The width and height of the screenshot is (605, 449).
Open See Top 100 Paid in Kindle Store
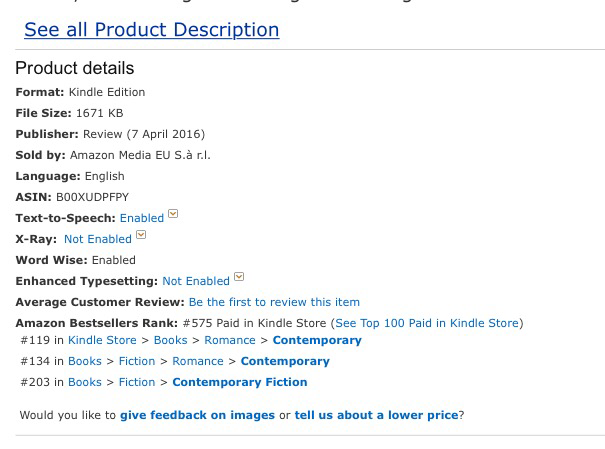[x=427, y=323]
